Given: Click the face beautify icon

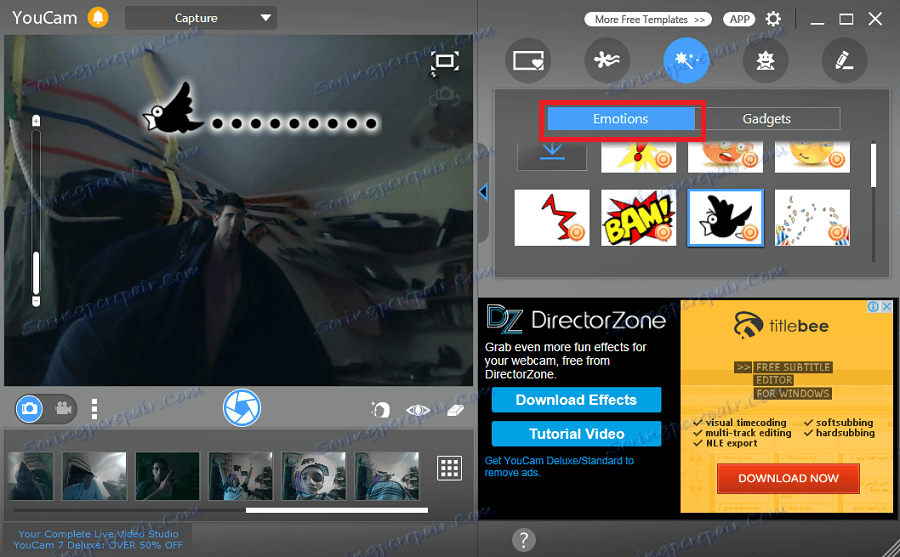Looking at the screenshot, I should point(380,409).
